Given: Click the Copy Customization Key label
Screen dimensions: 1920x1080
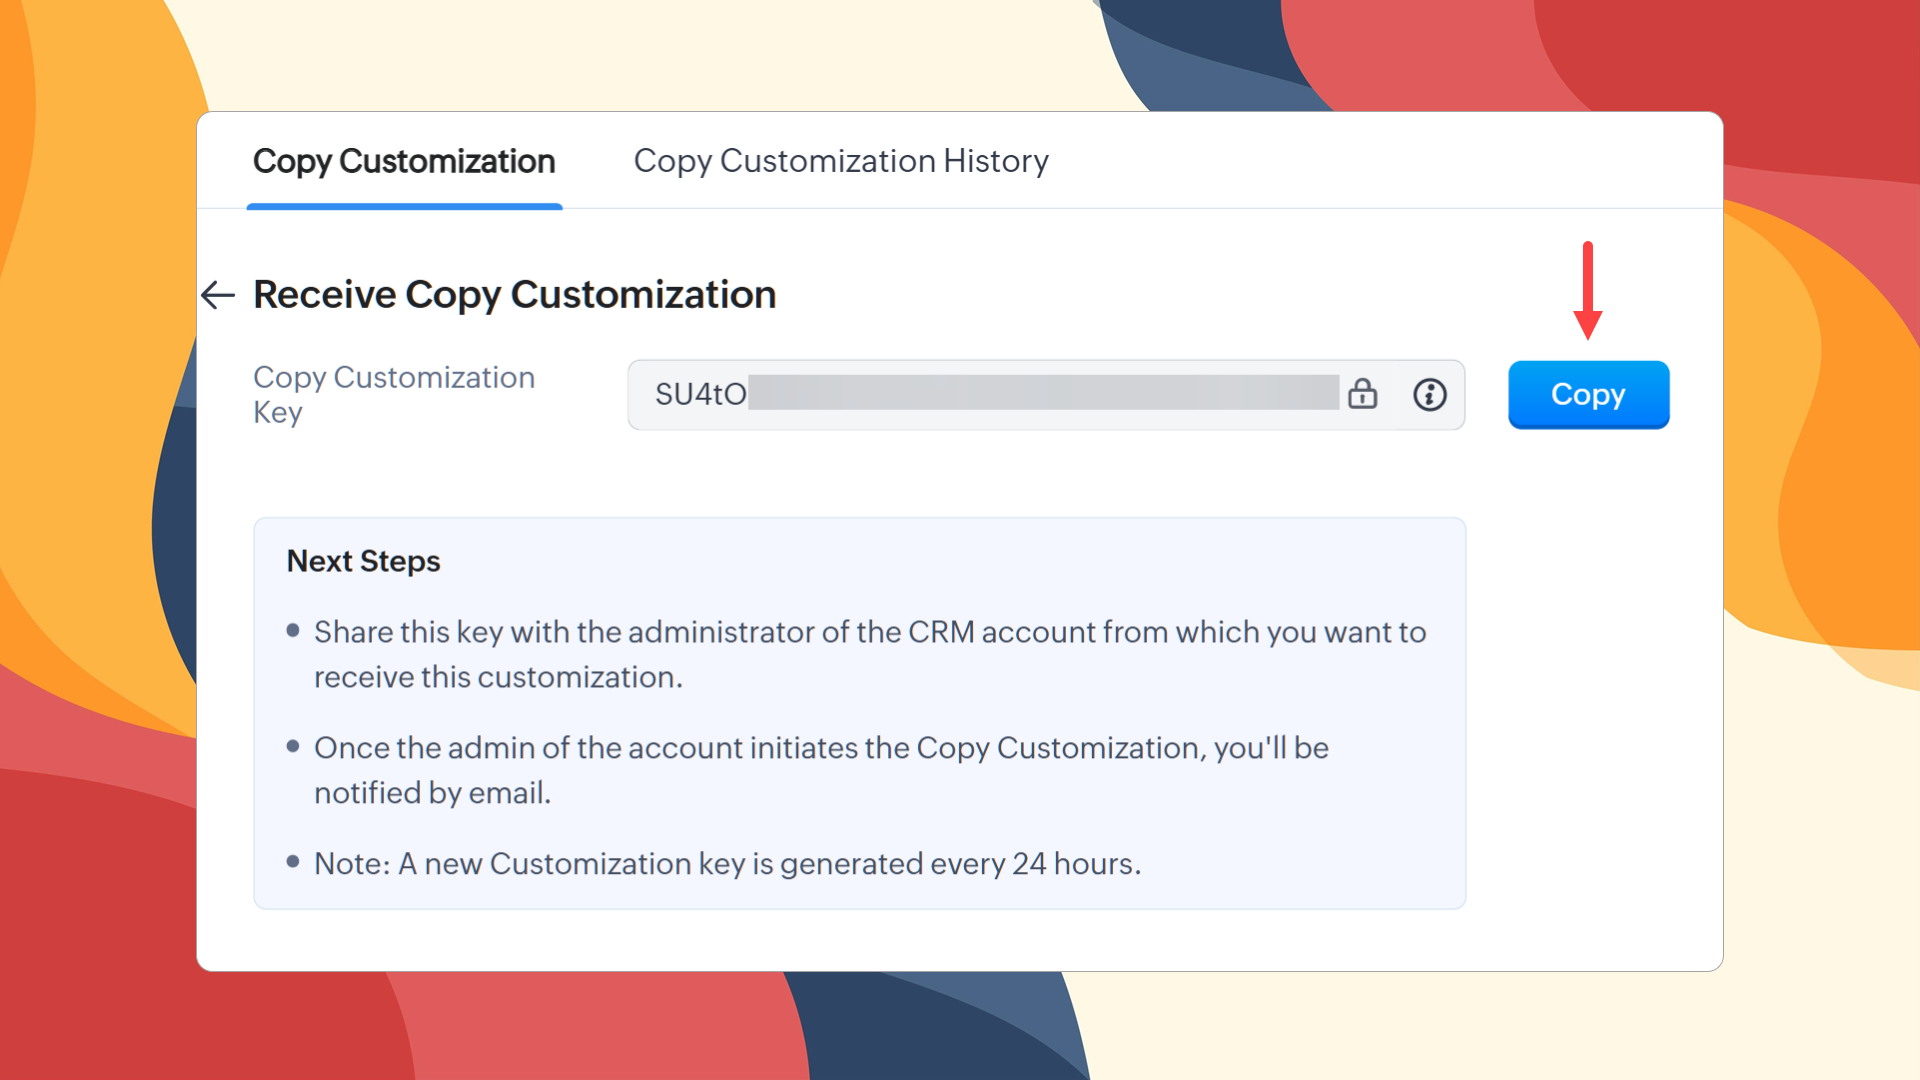Looking at the screenshot, I should (x=393, y=394).
